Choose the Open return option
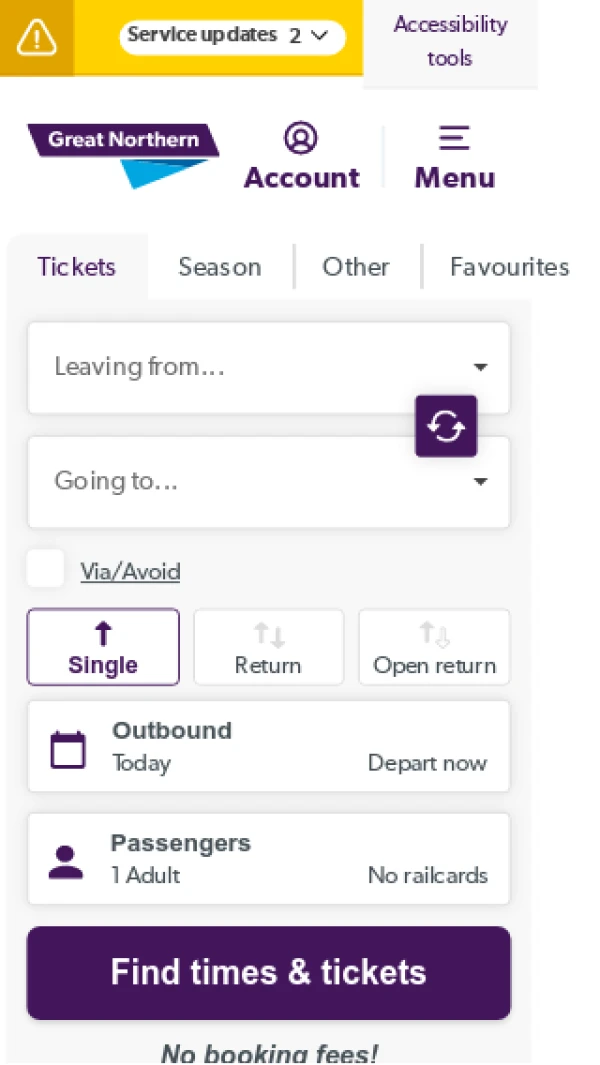Screen dimensions: 600x1065 click(x=434, y=647)
